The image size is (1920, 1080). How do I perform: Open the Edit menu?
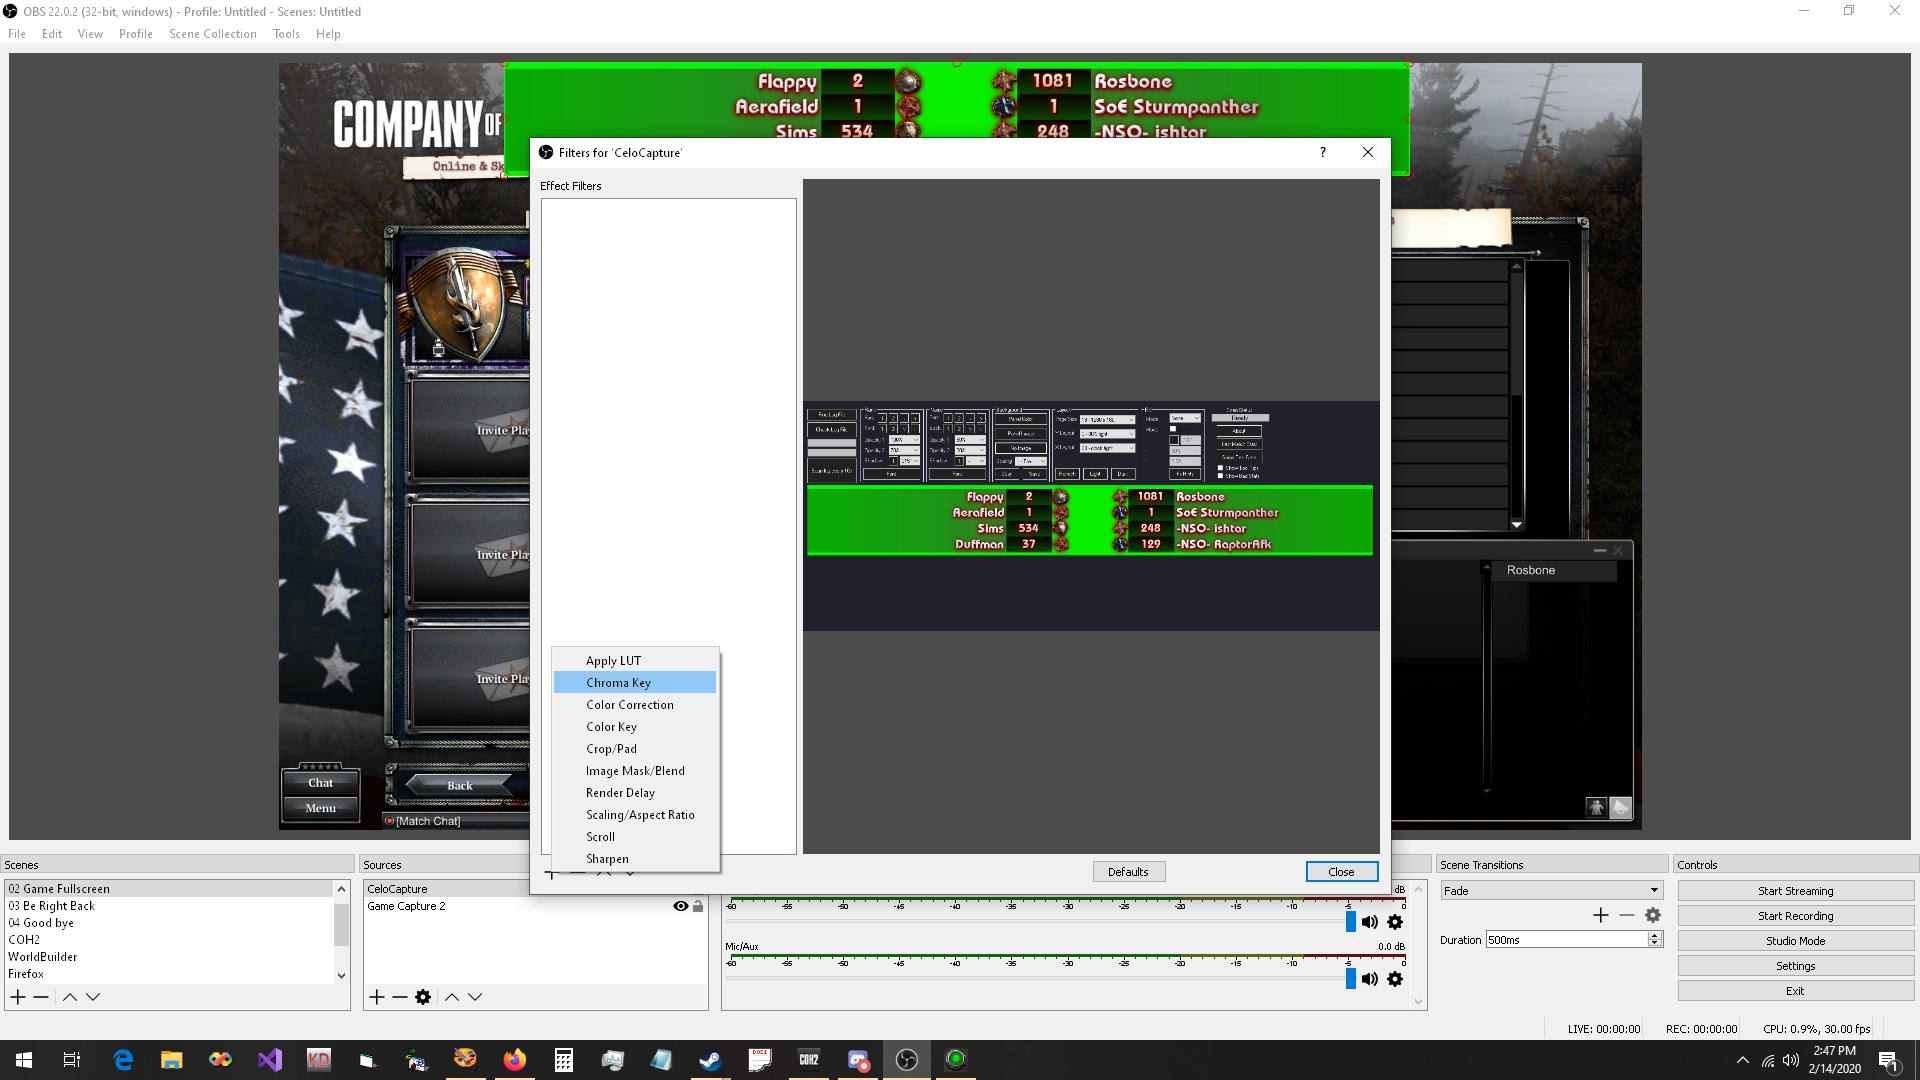pos(52,33)
